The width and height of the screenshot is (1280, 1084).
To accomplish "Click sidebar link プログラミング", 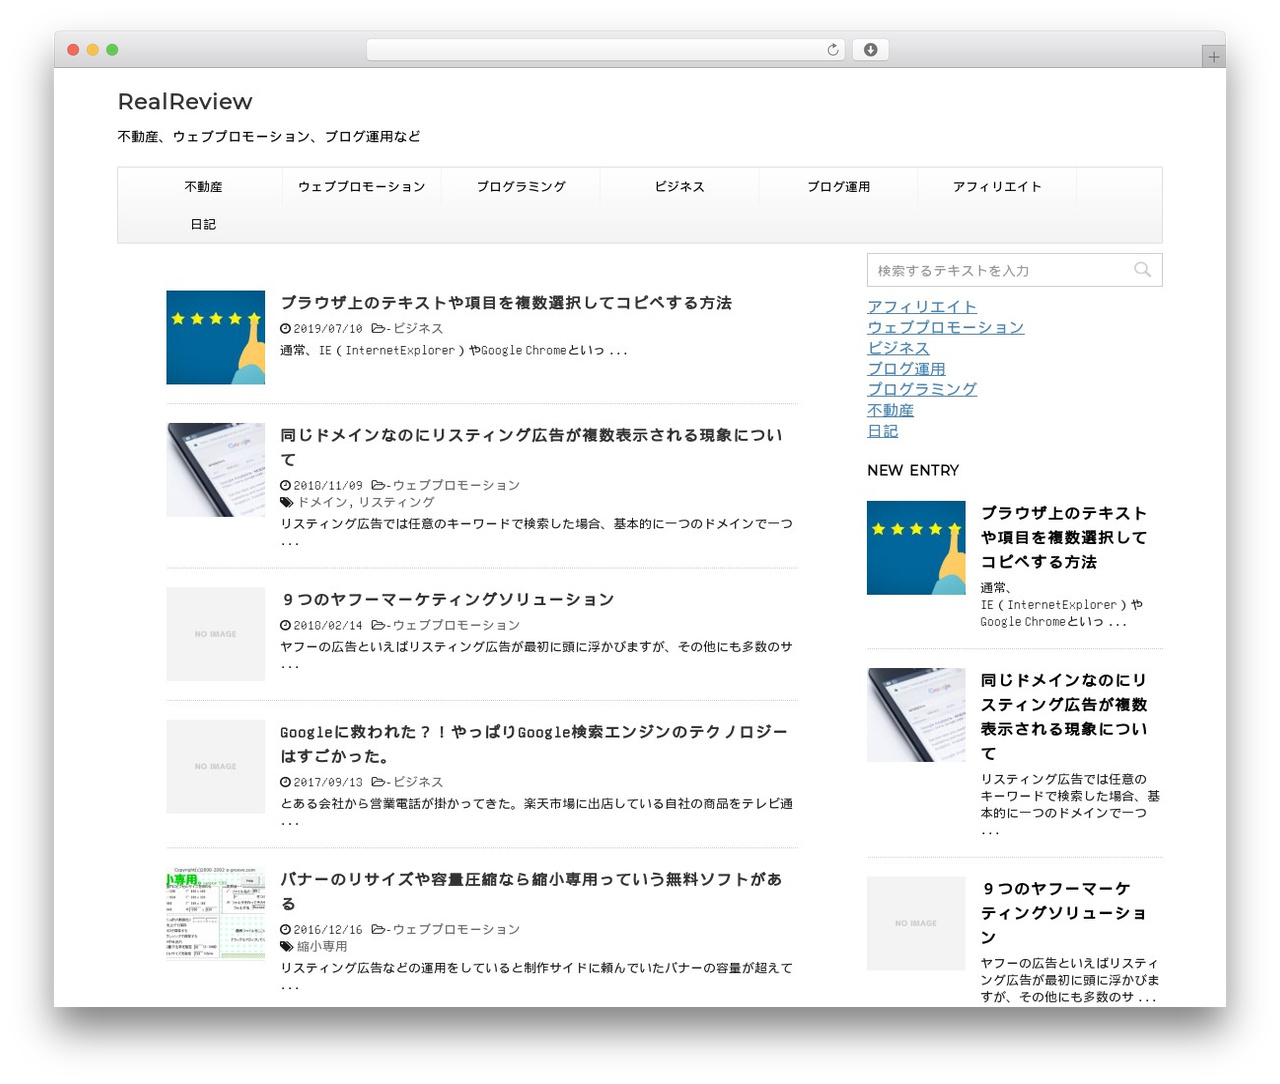I will point(922,389).
